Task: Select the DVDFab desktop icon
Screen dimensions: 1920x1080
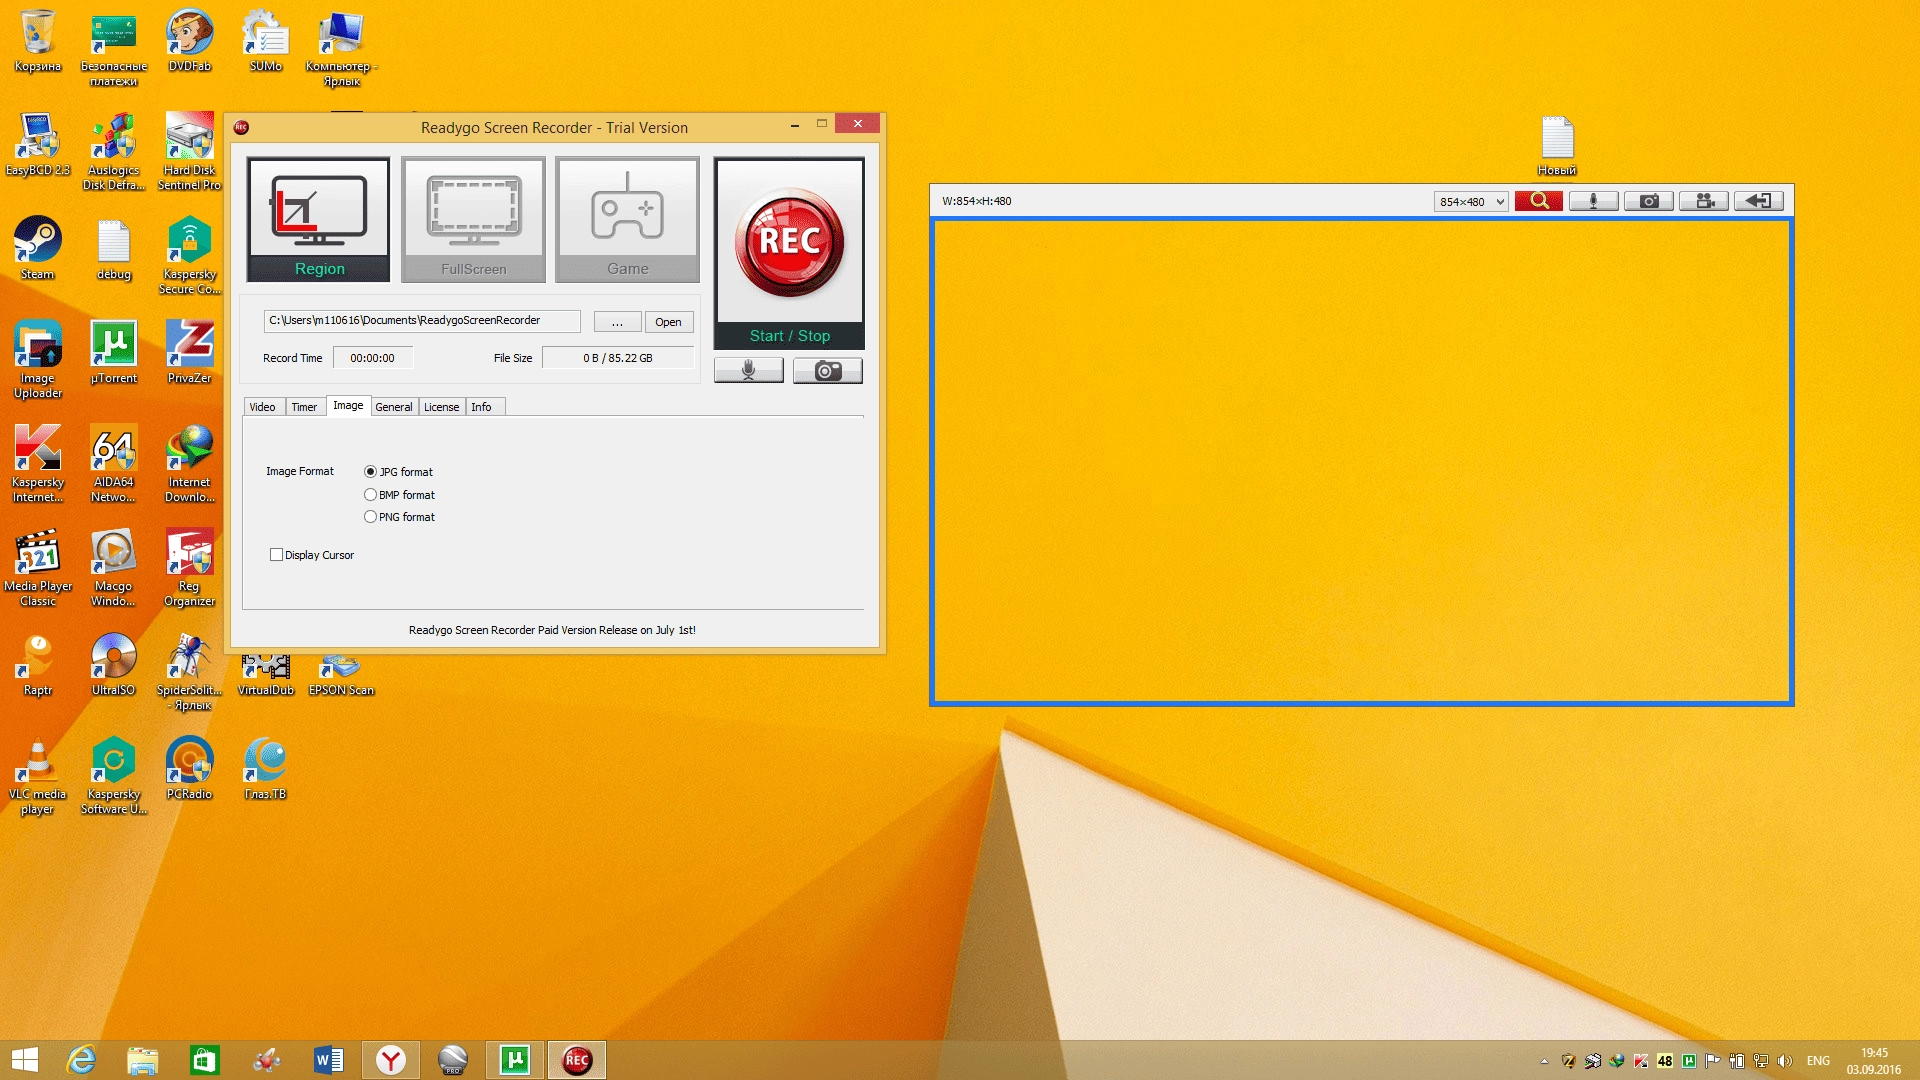Action: coord(190,40)
